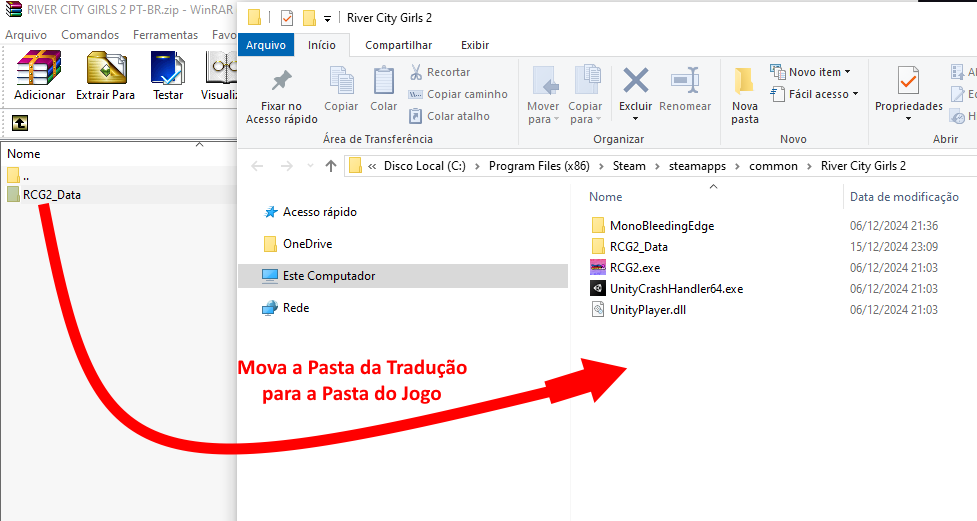Click date 15/12/2024 23:09 of RCG2_Data
The width and height of the screenshot is (977, 521).
pyautogui.click(x=894, y=247)
